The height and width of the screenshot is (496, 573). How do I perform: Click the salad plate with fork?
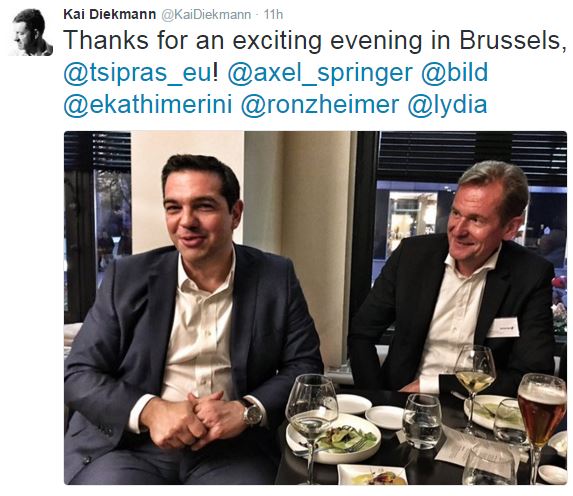point(334,440)
